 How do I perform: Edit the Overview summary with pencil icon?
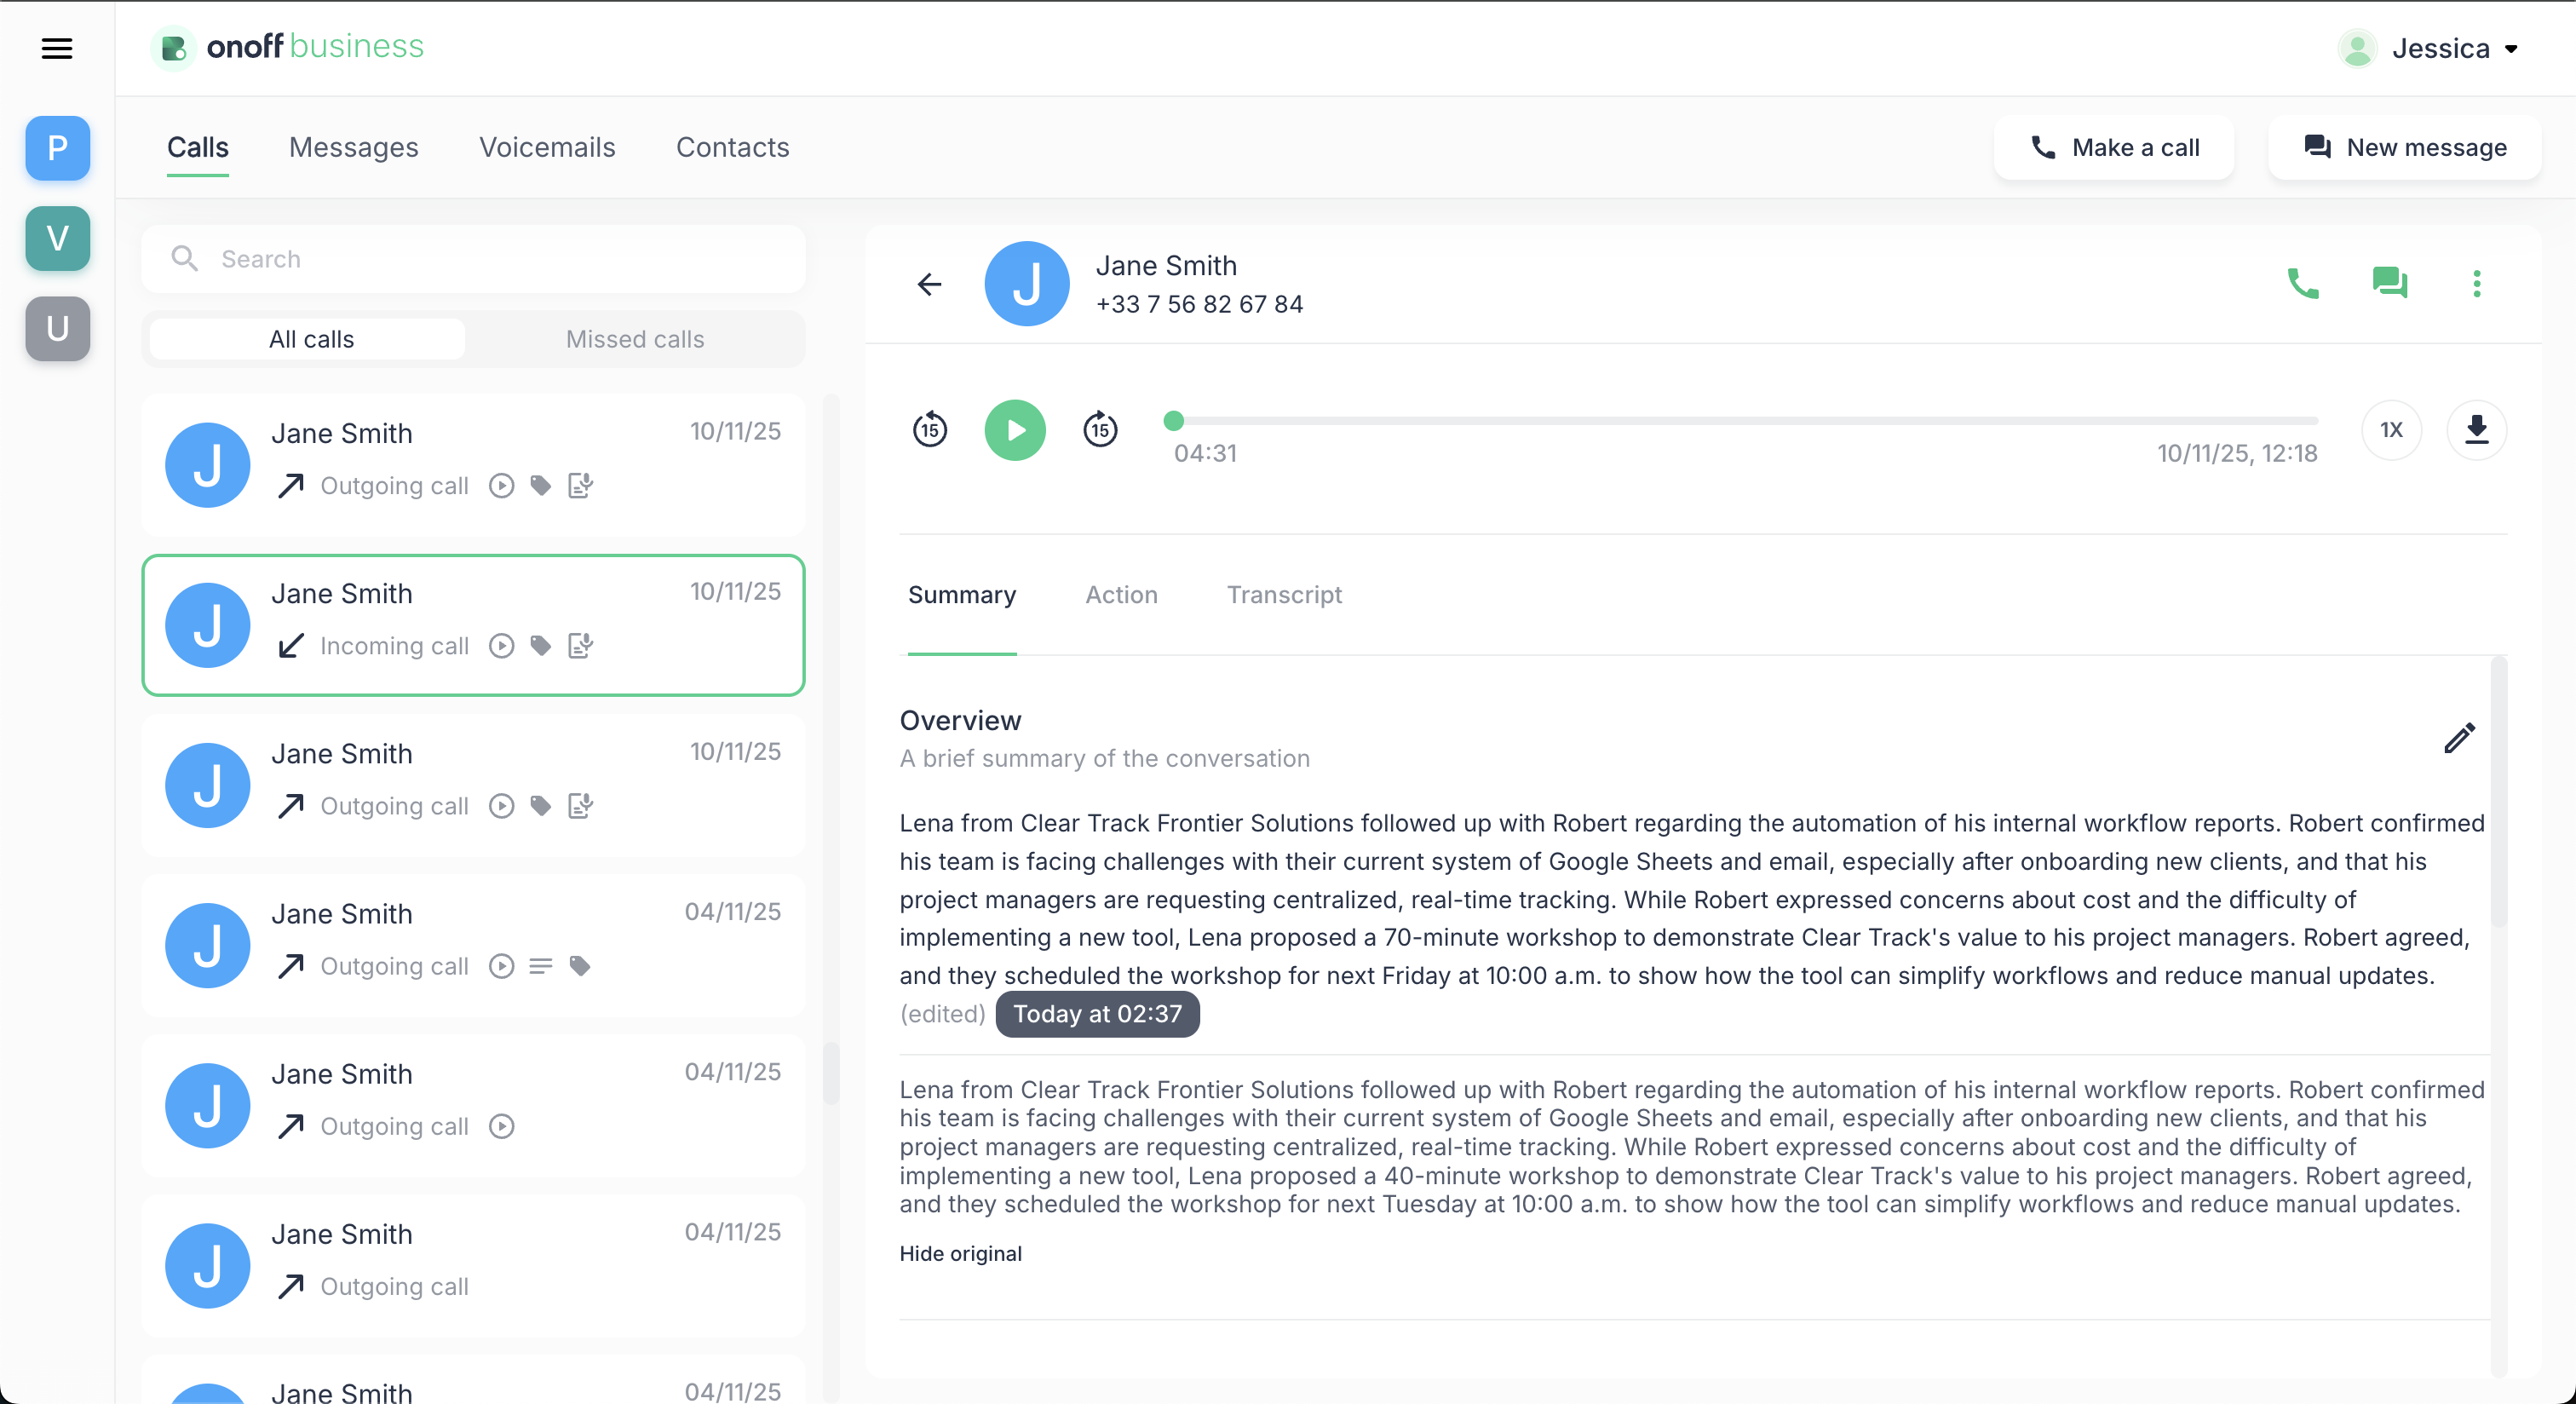(2459, 738)
